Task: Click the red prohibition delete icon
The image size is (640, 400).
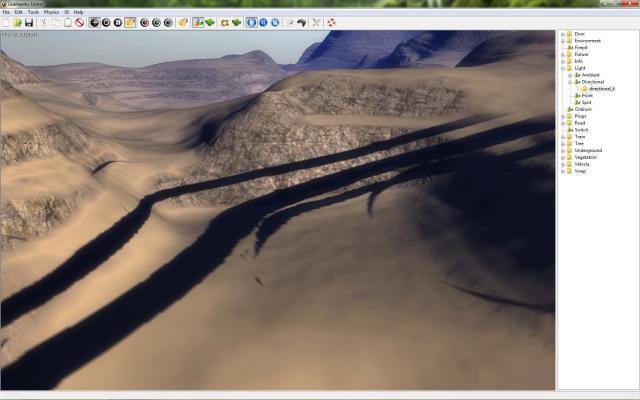Action: 79,22
